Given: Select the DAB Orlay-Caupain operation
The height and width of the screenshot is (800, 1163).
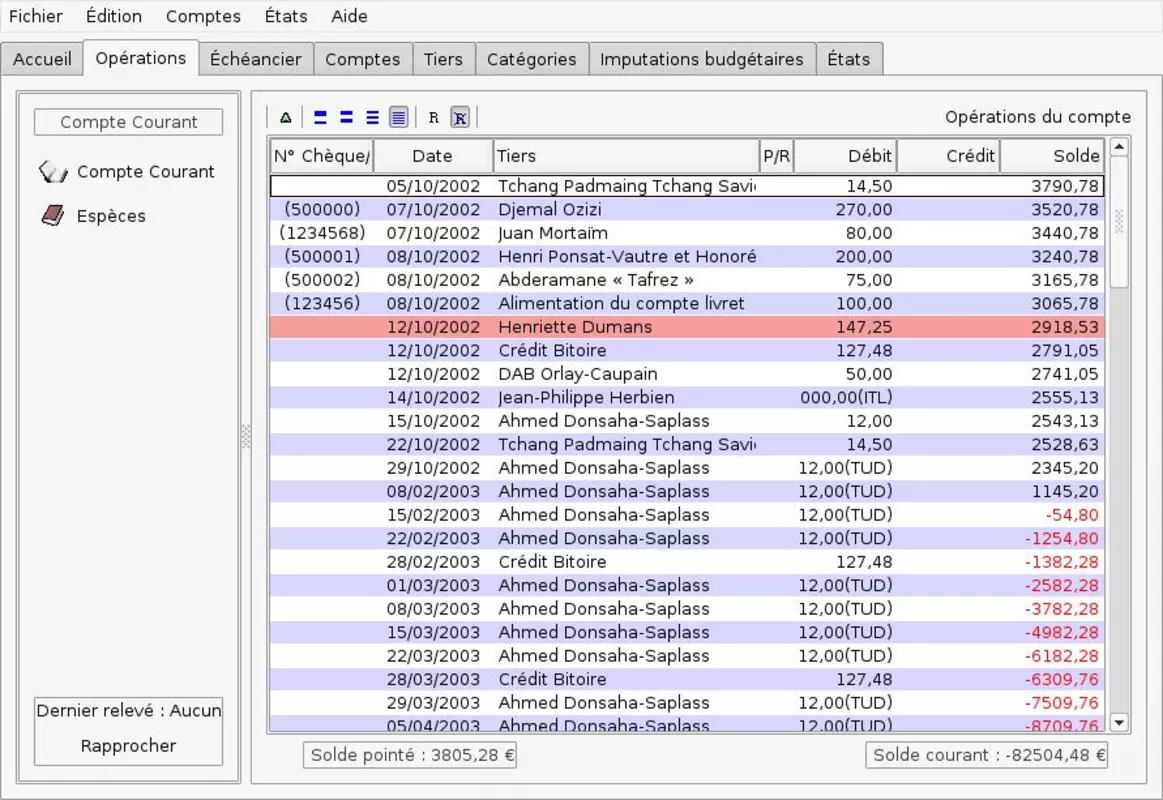Looking at the screenshot, I should (687, 374).
